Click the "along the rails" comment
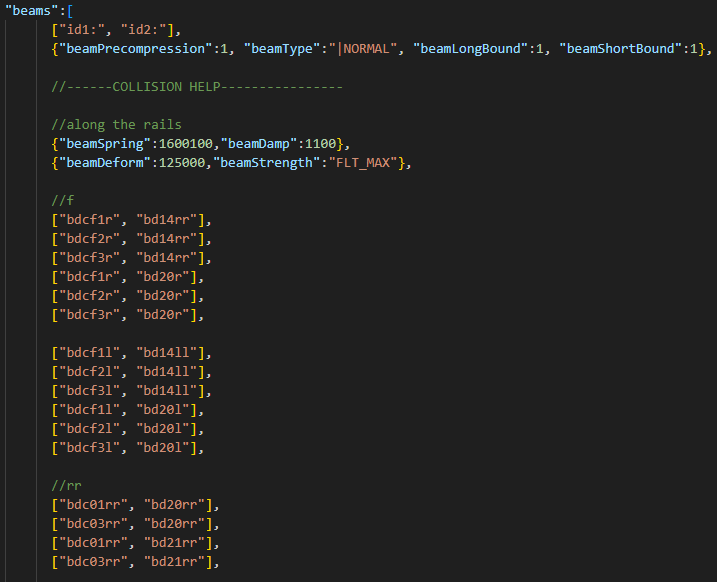Image resolution: width=717 pixels, height=582 pixels. 117,124
